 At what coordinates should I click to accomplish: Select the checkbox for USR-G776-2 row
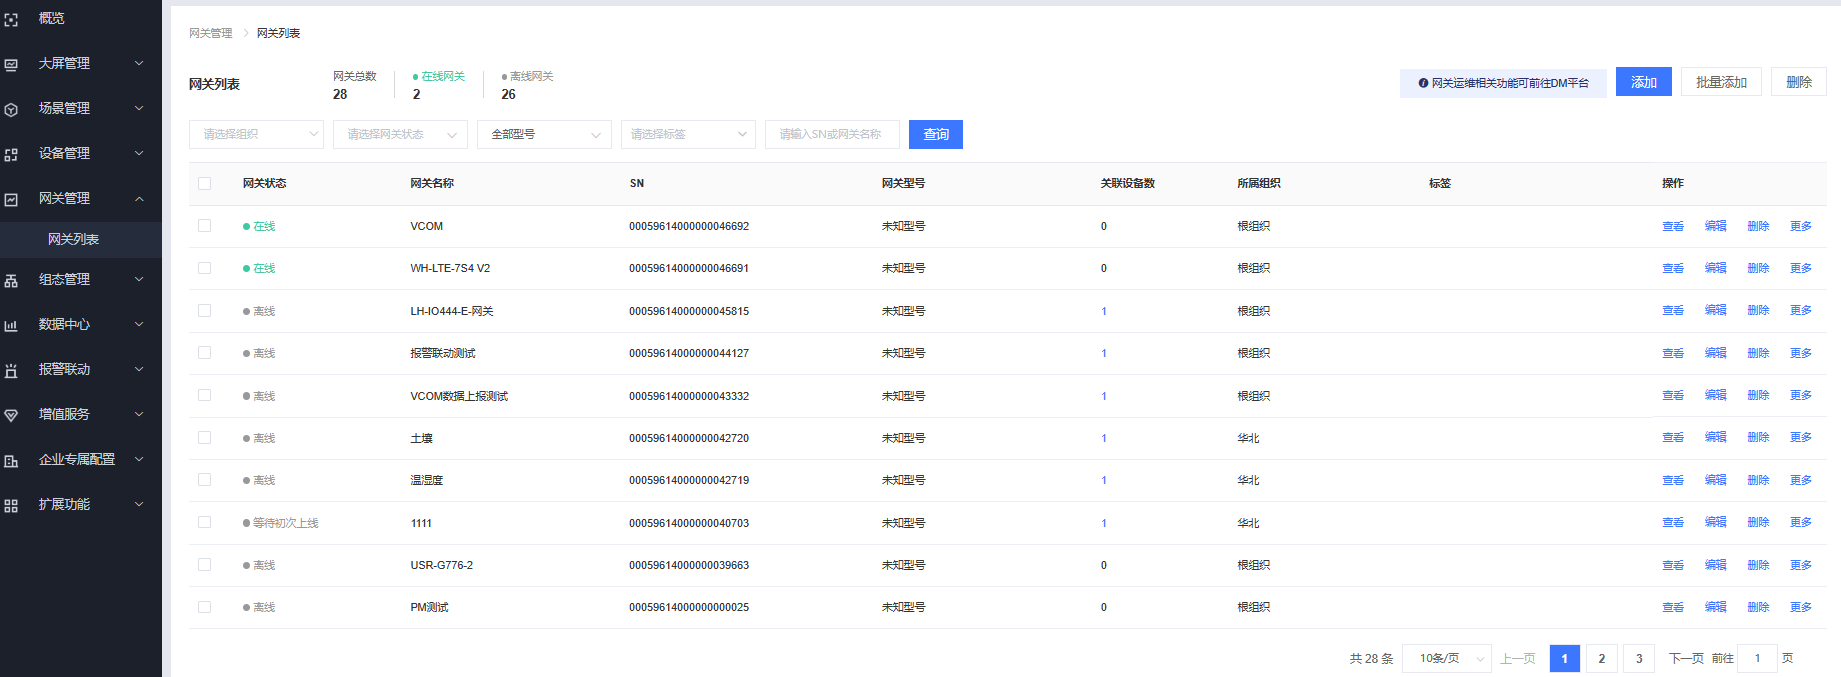pos(205,565)
